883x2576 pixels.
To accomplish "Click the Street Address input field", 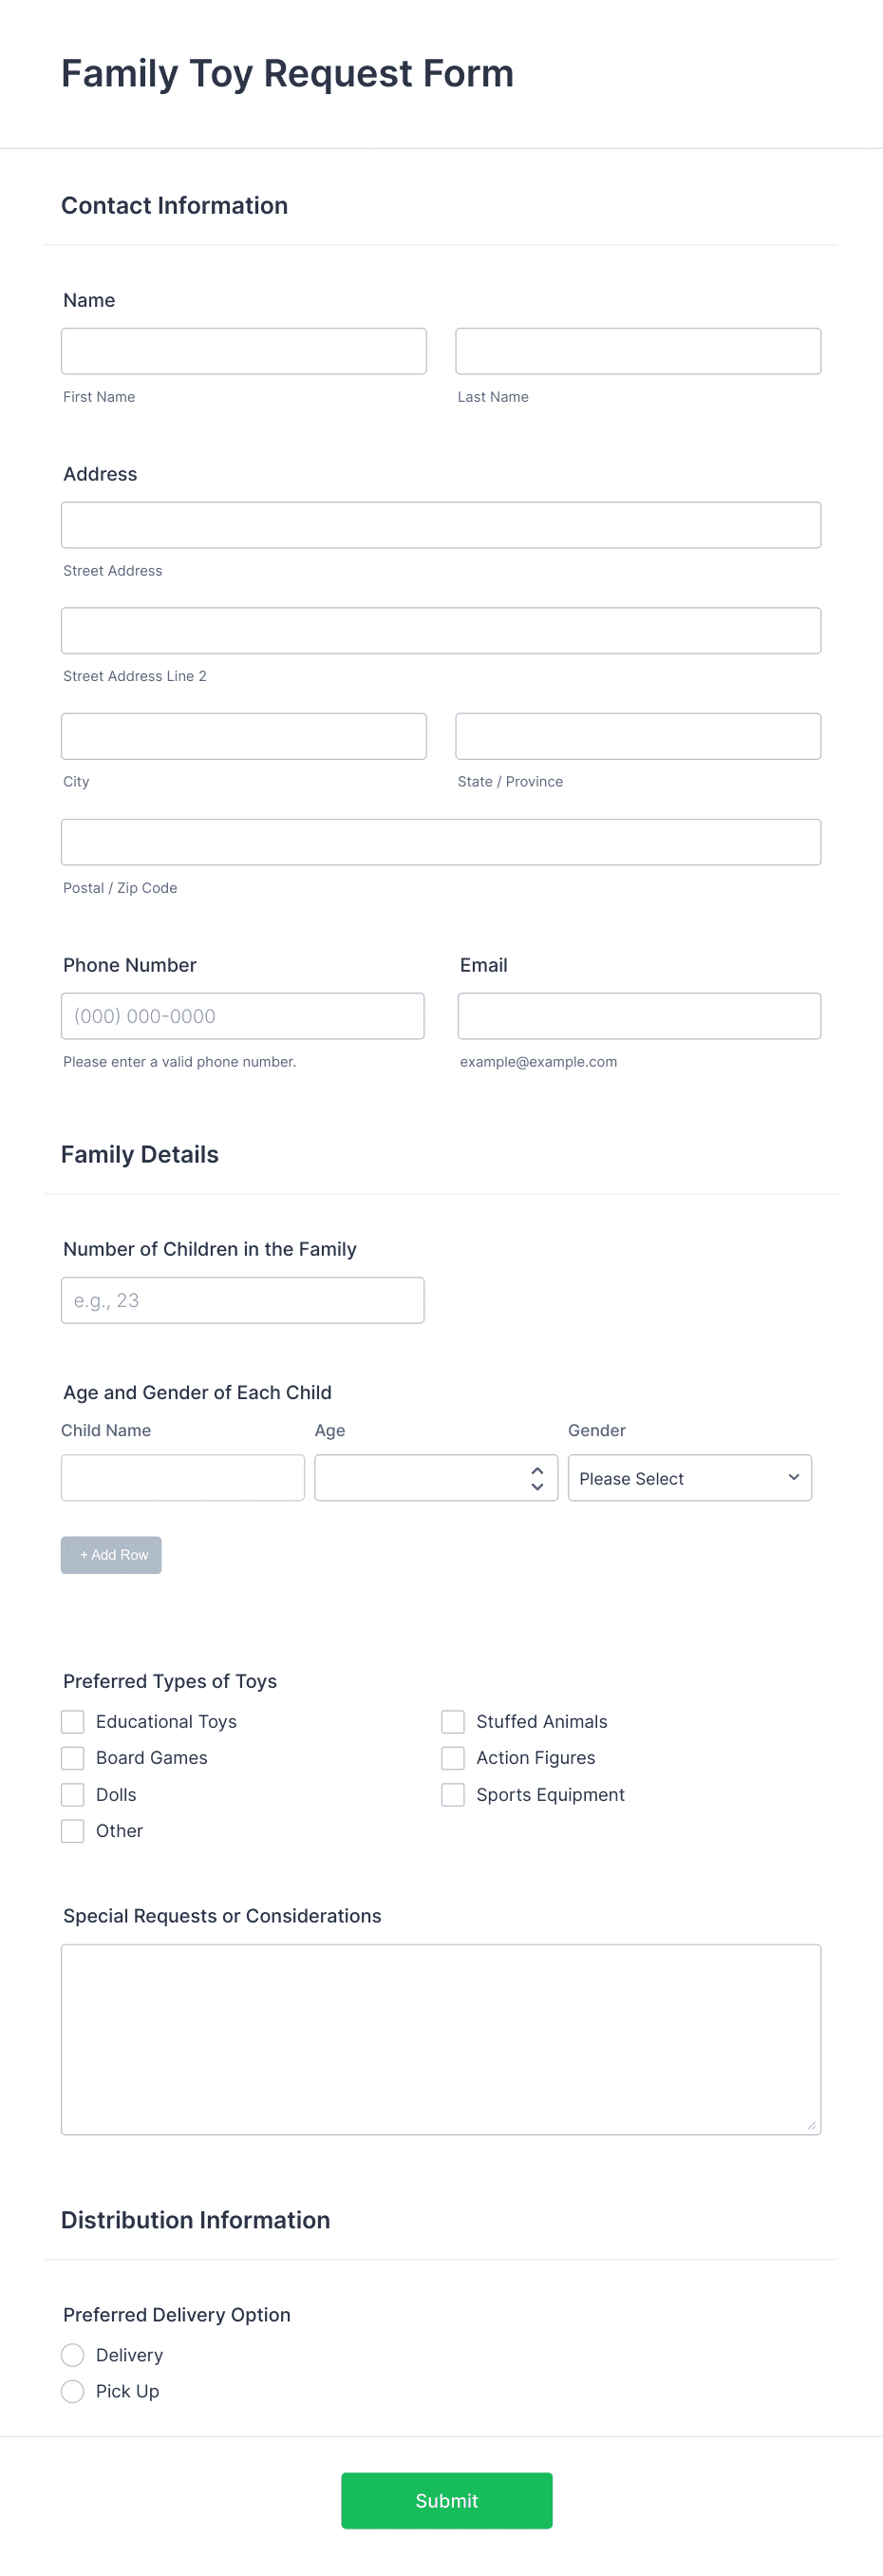I will tap(440, 524).
